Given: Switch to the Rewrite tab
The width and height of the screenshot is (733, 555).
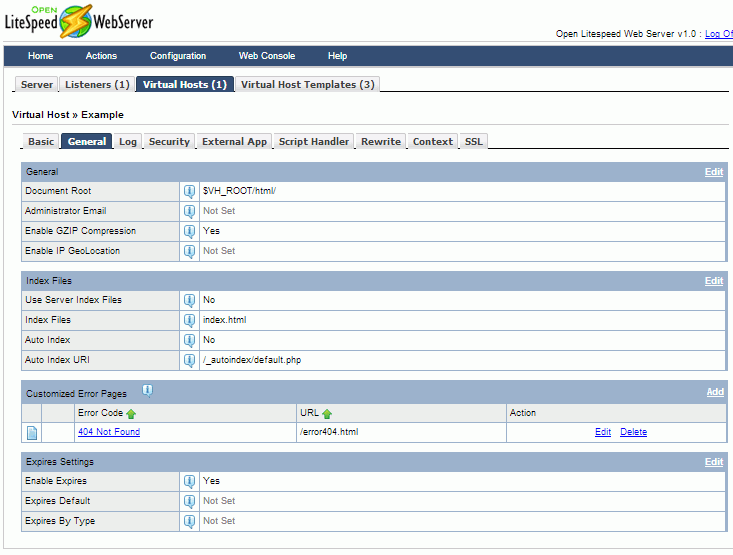Looking at the screenshot, I should (381, 142).
